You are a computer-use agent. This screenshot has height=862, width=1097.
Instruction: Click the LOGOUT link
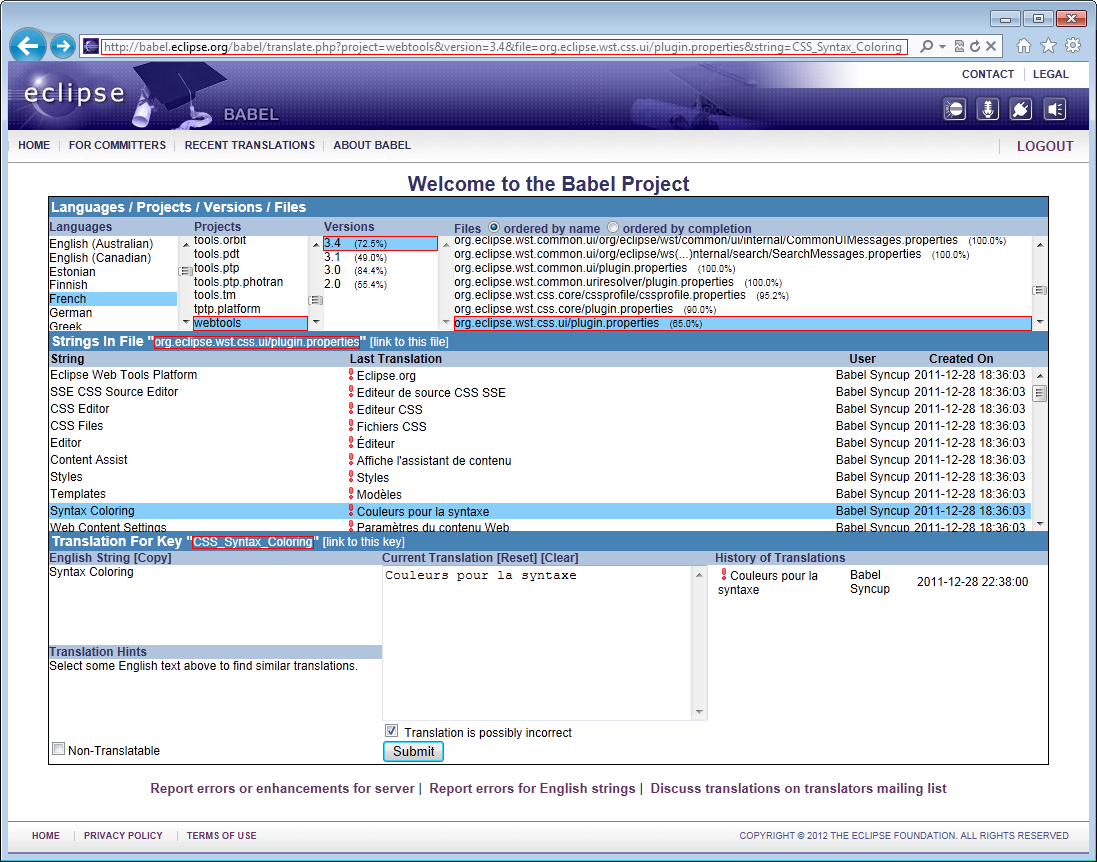1045,146
